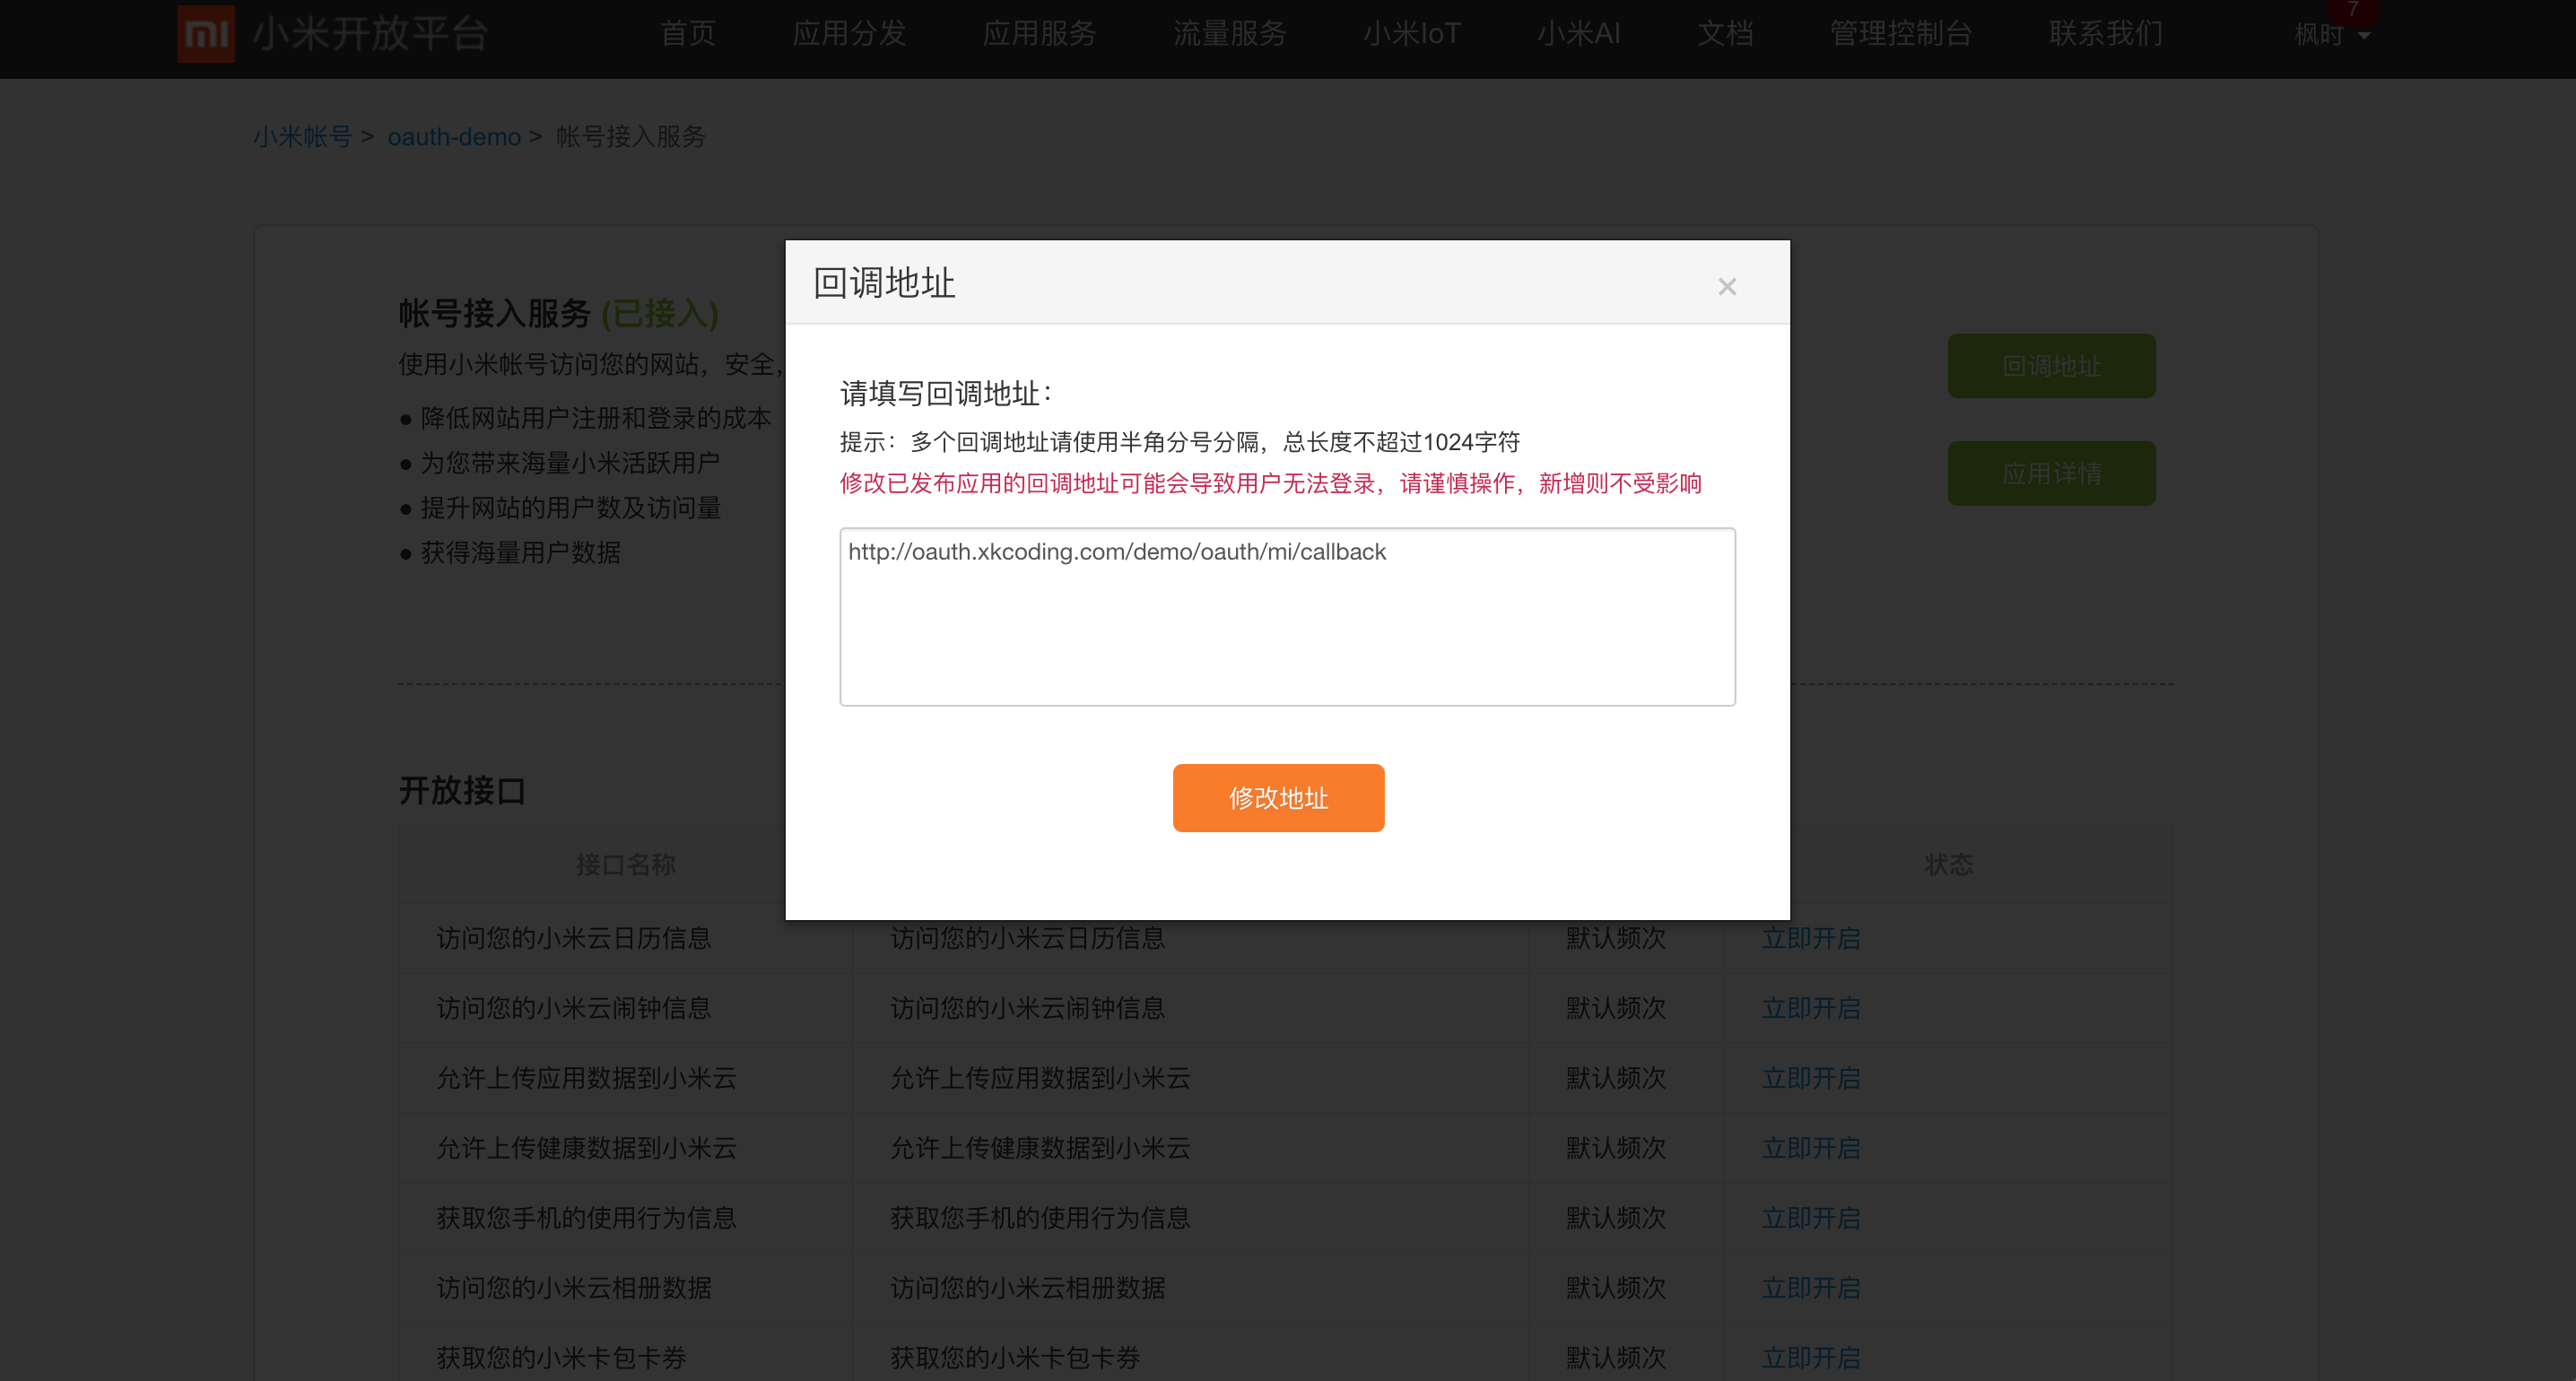This screenshot has height=1381, width=2576.
Task: Open 流量服务 in the navigation bar
Action: (1229, 34)
